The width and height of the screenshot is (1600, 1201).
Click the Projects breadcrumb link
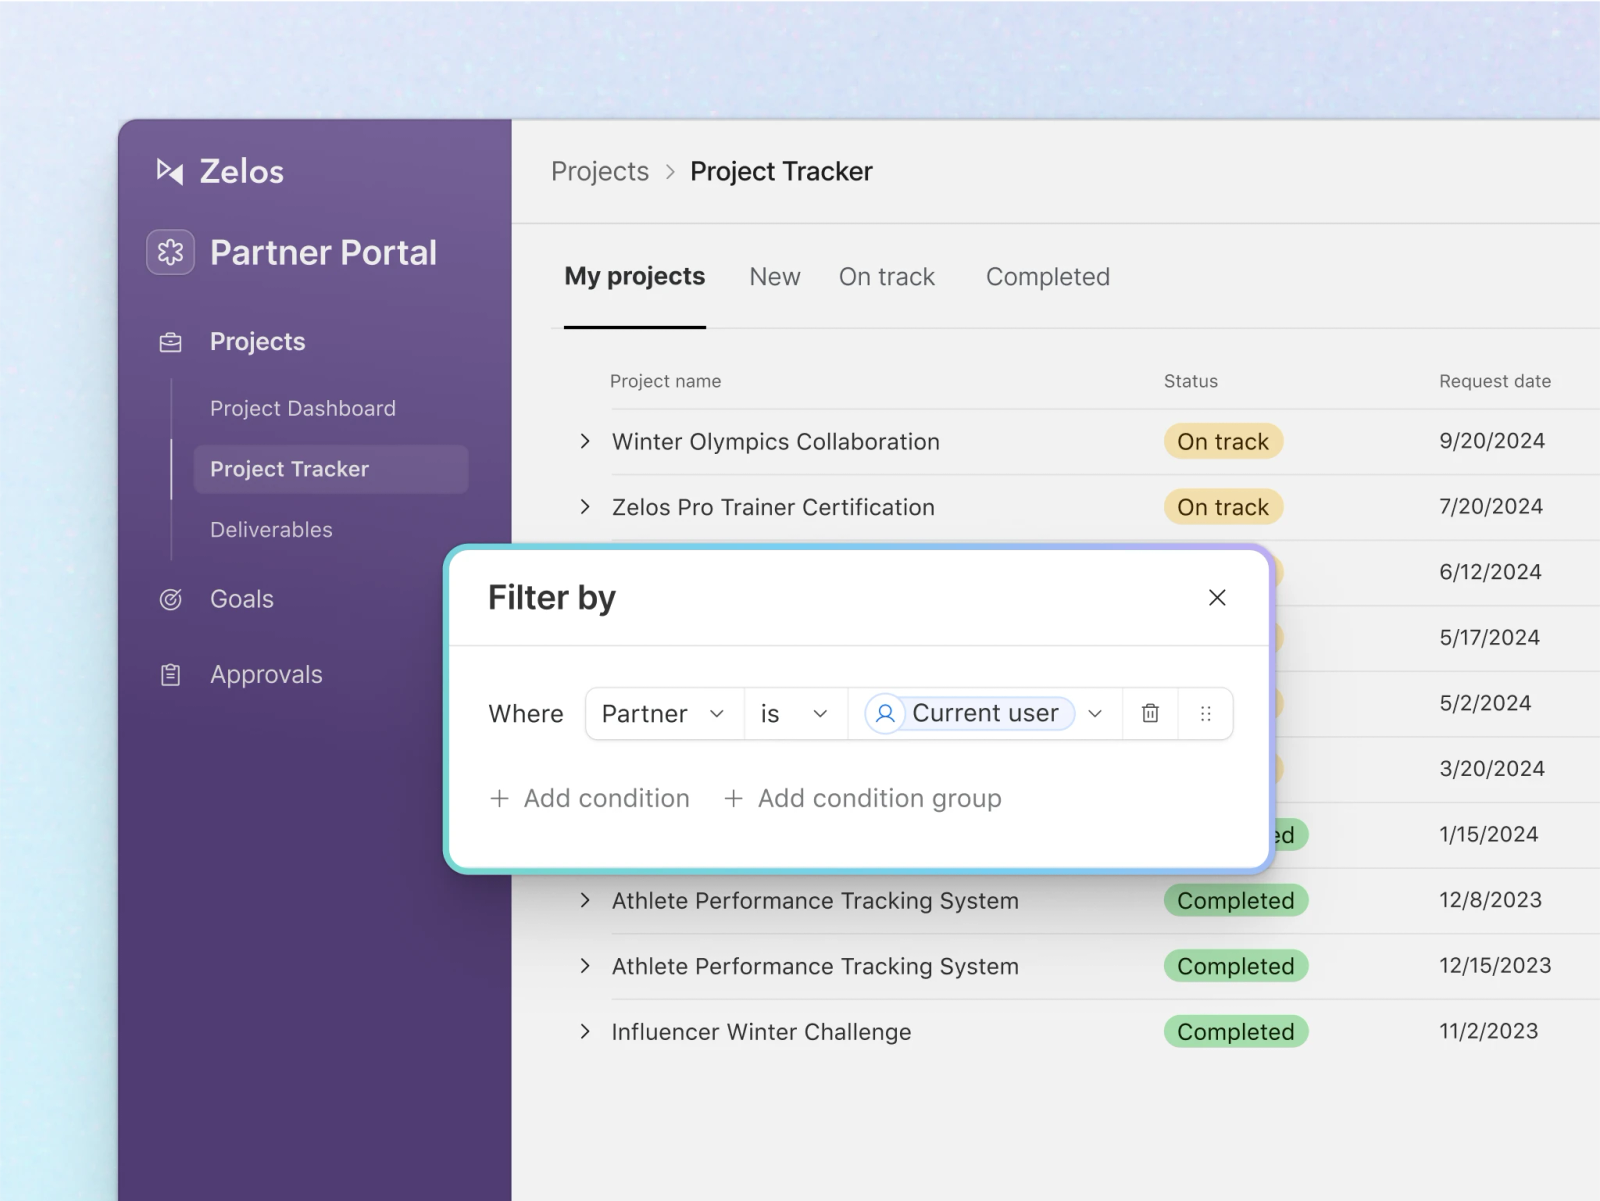click(x=600, y=172)
